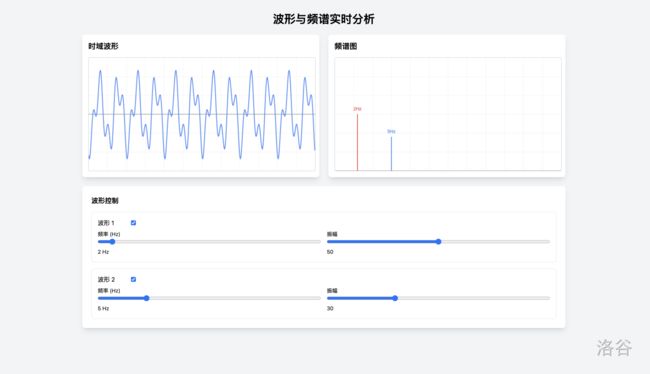Click the 波形 1 frequency slider handle
650x374 pixels.
click(112, 241)
